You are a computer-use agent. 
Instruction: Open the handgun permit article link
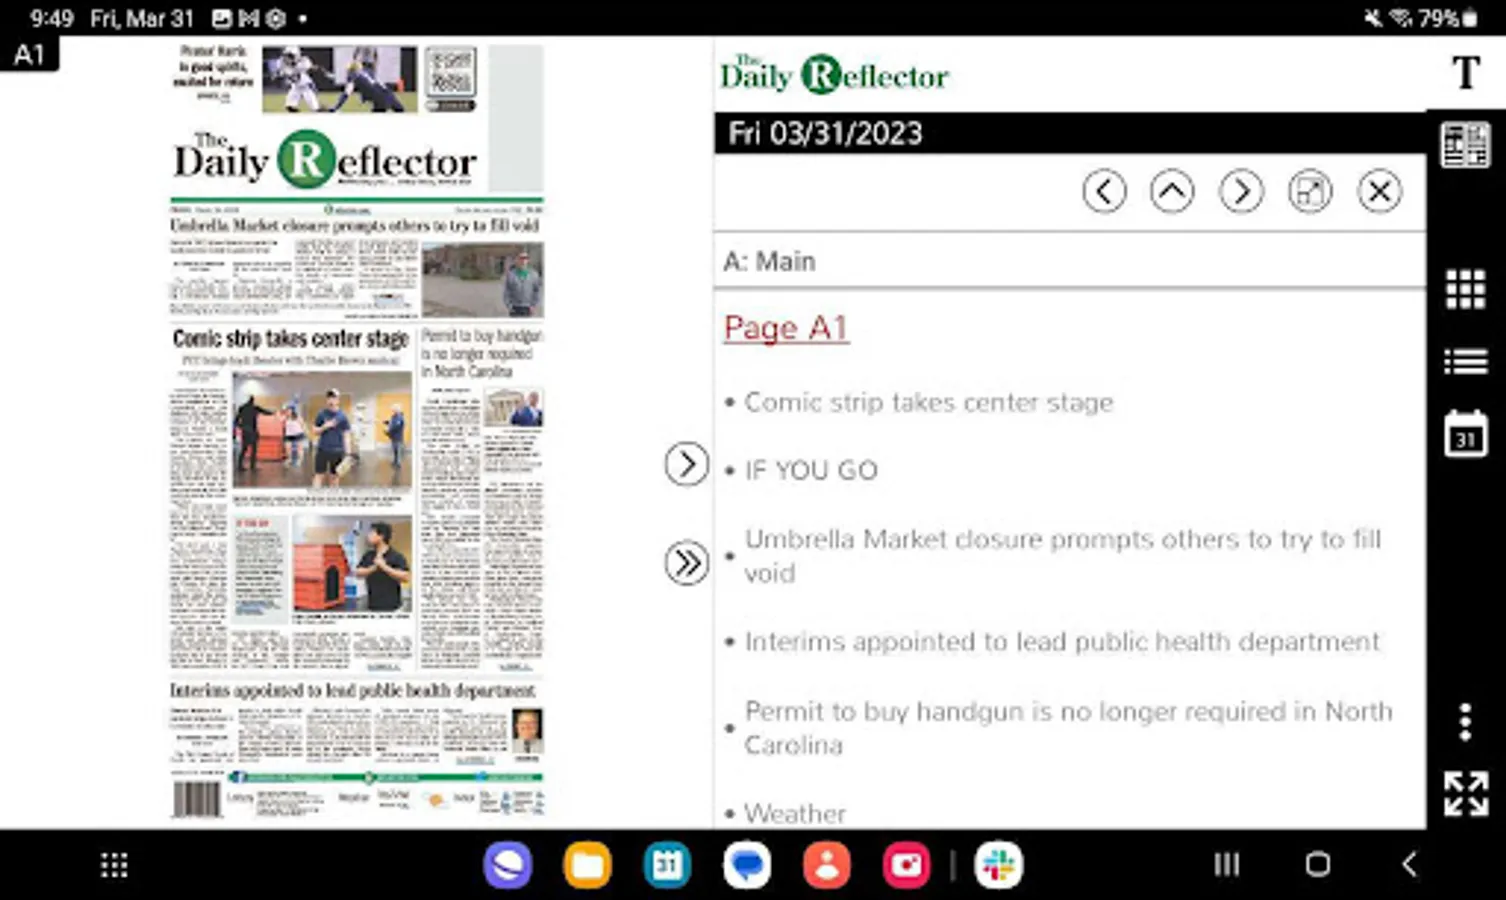click(1068, 728)
